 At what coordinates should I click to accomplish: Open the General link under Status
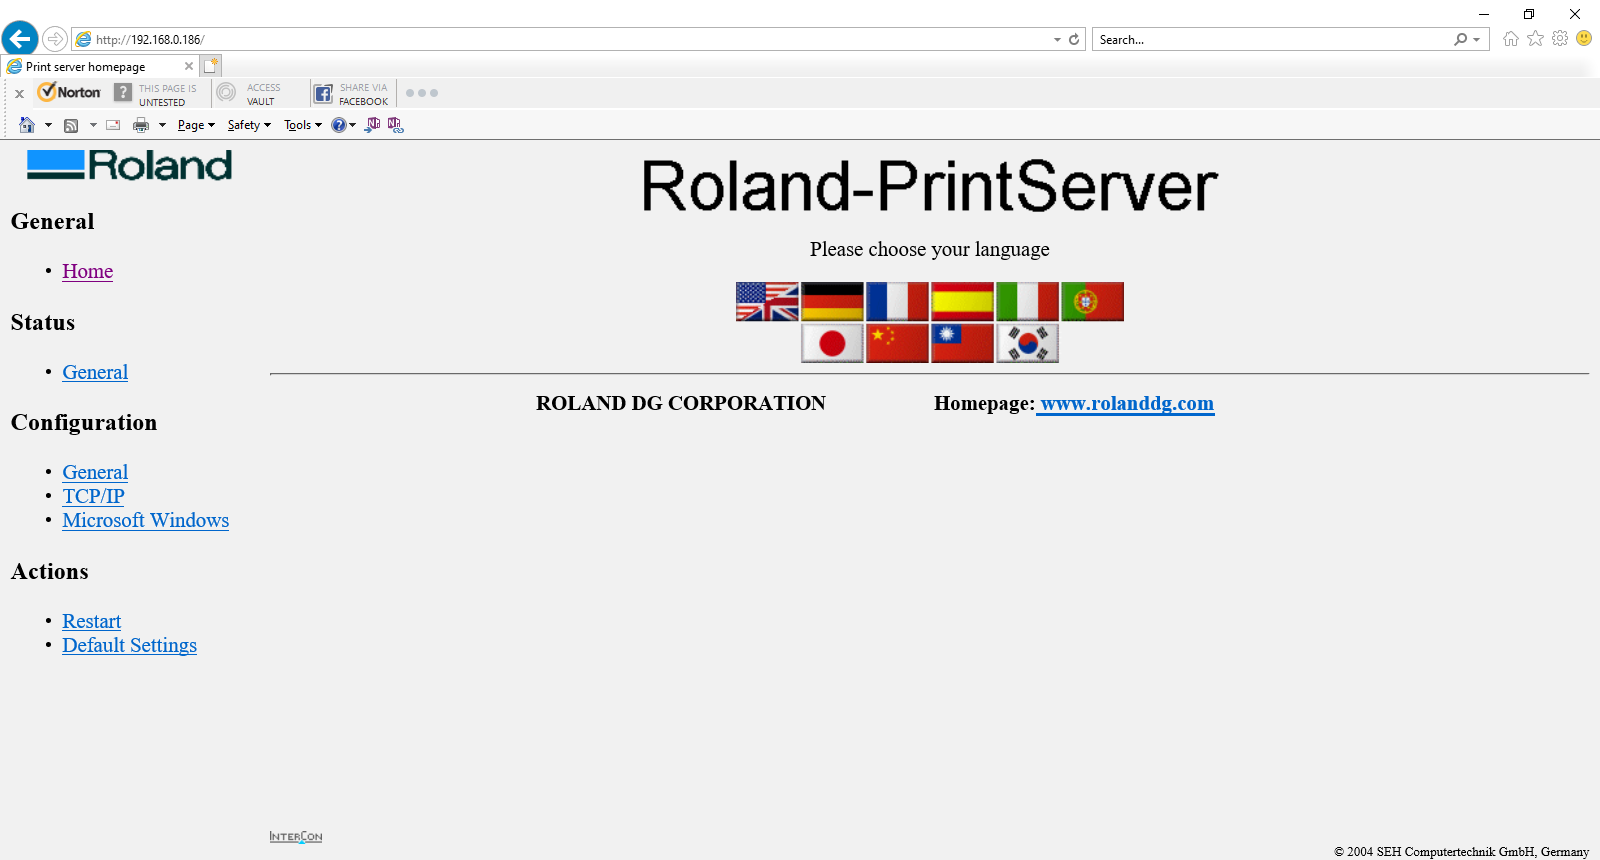[95, 372]
